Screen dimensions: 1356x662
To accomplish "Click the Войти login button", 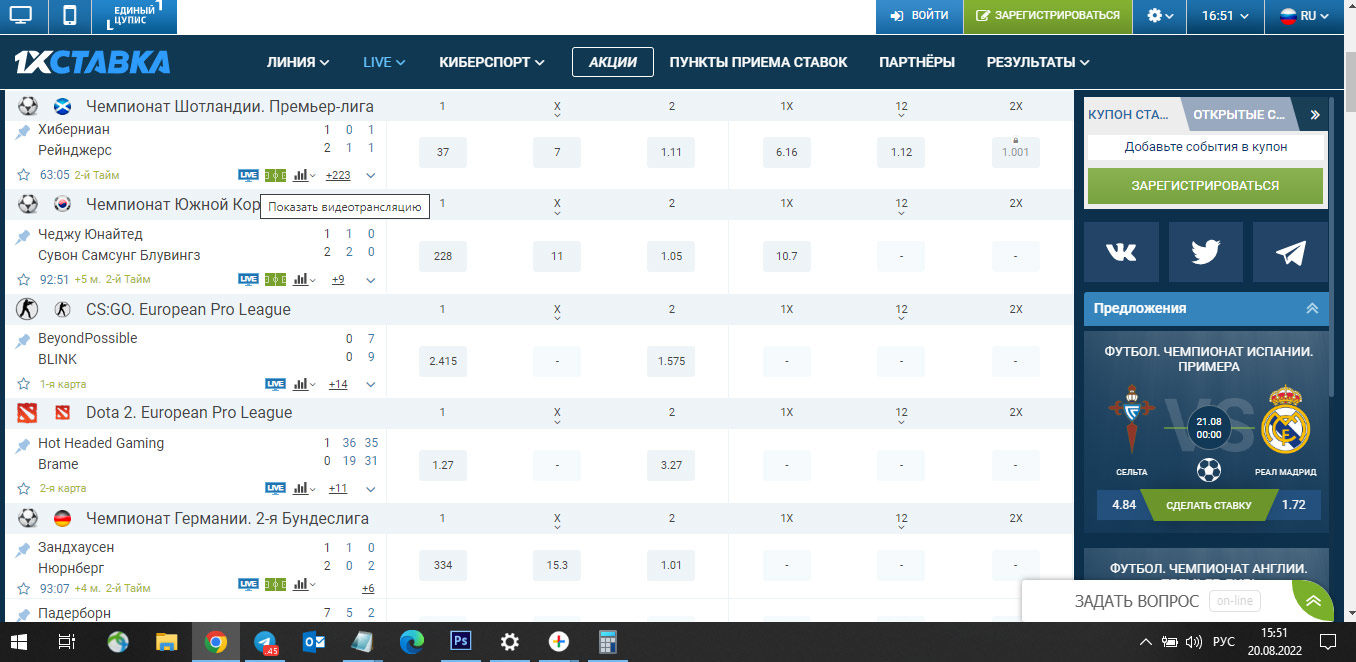I will 919,16.
